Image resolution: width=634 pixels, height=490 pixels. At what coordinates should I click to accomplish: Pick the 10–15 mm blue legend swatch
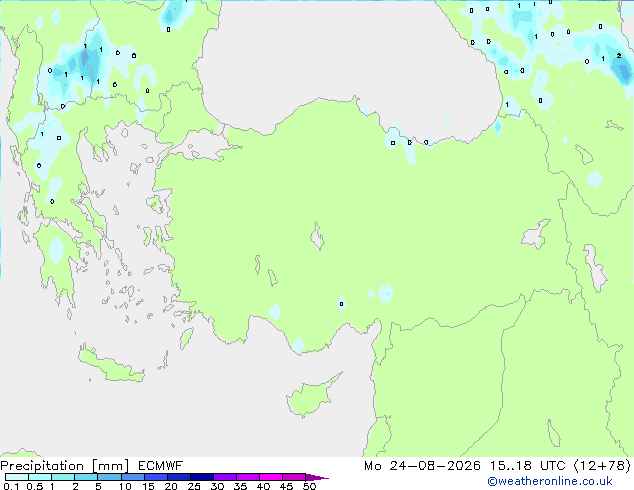click(133, 477)
